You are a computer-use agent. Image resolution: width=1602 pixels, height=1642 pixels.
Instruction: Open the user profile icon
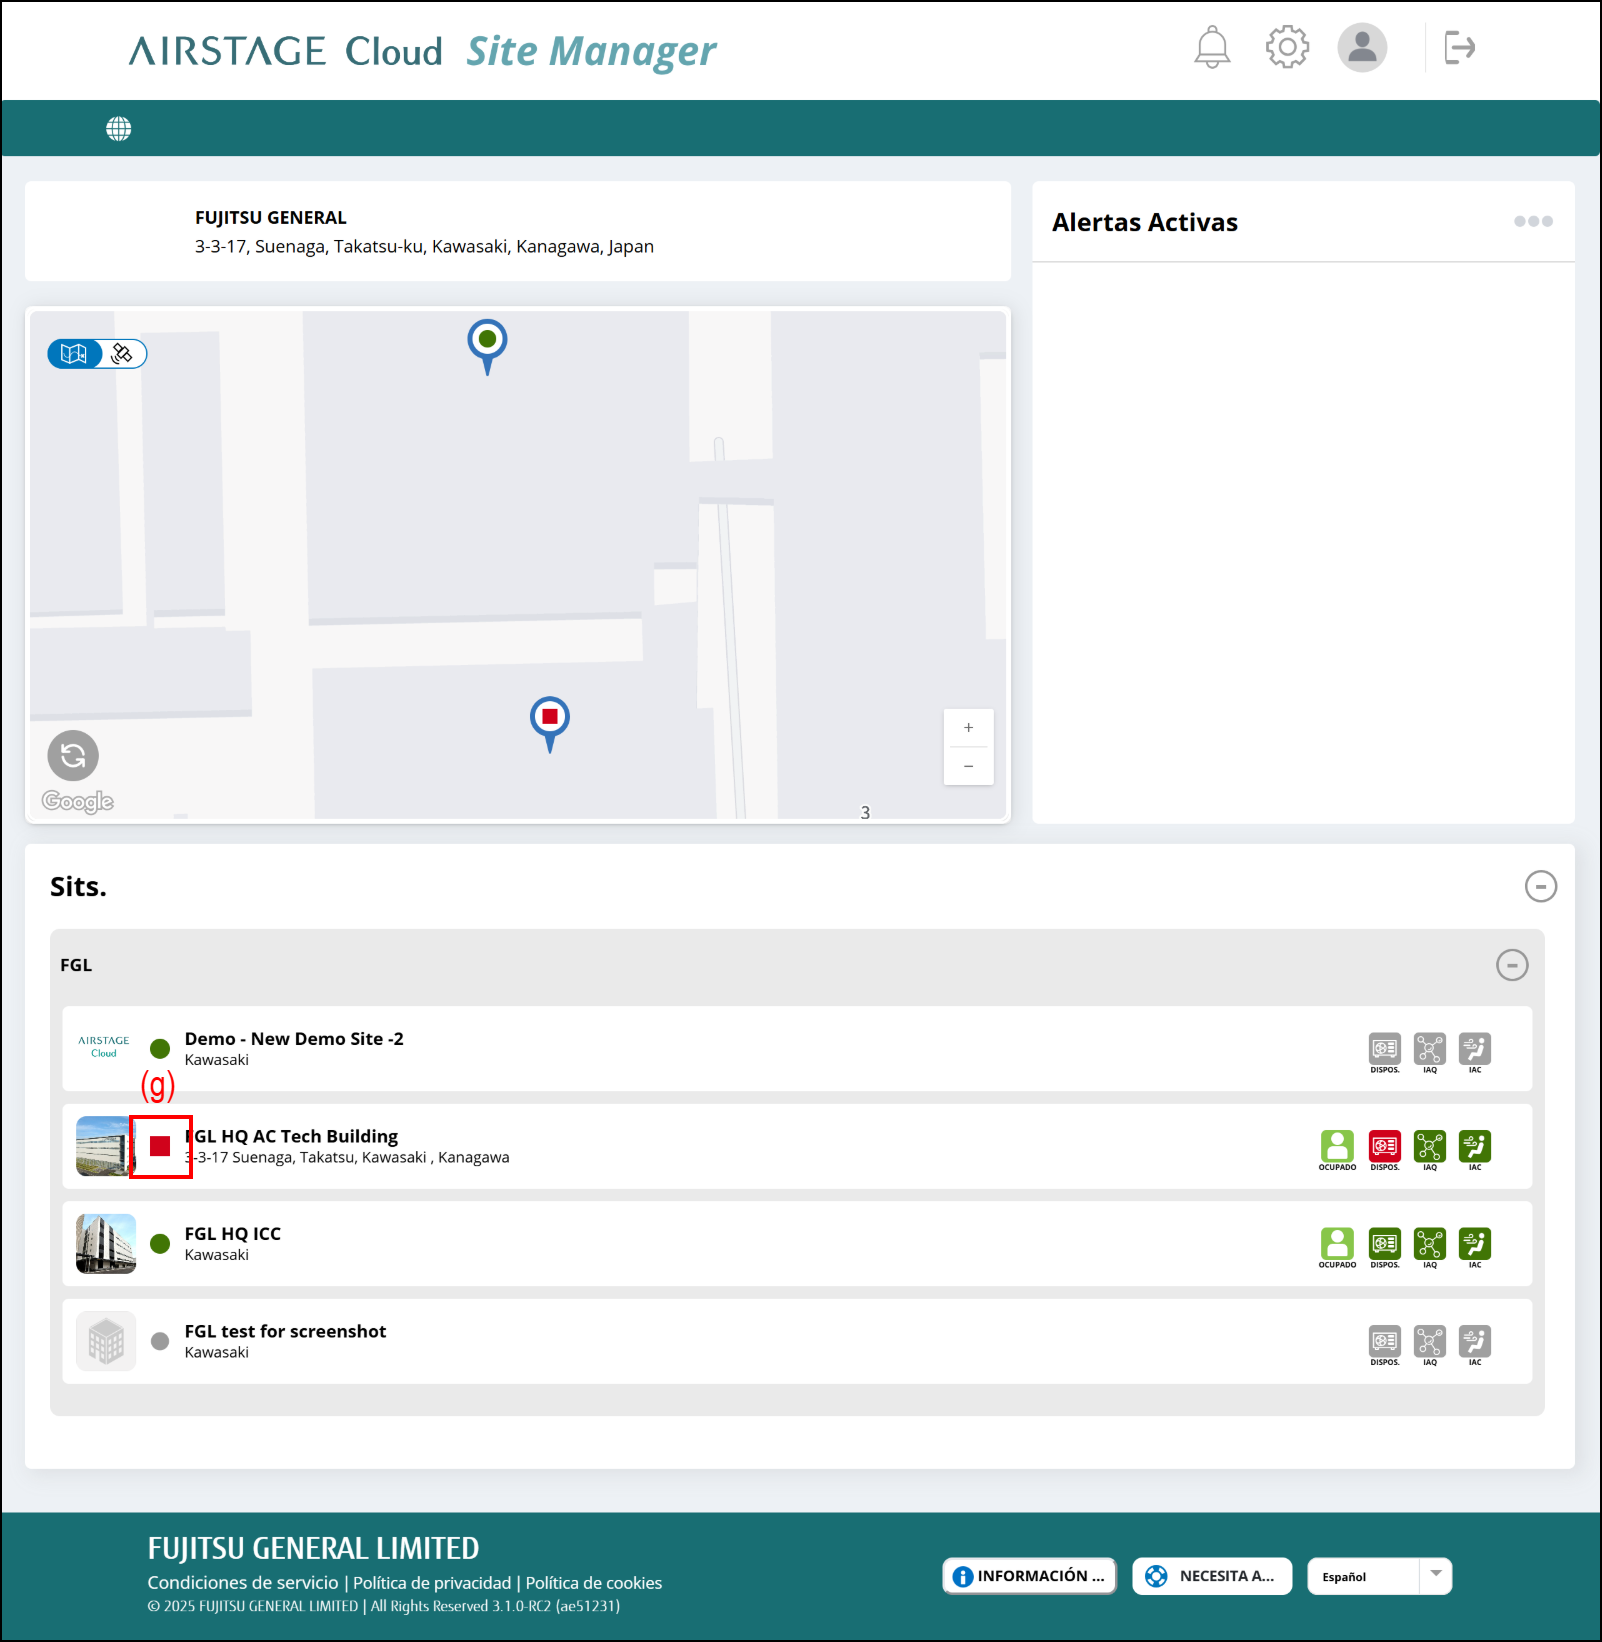coord(1361,47)
